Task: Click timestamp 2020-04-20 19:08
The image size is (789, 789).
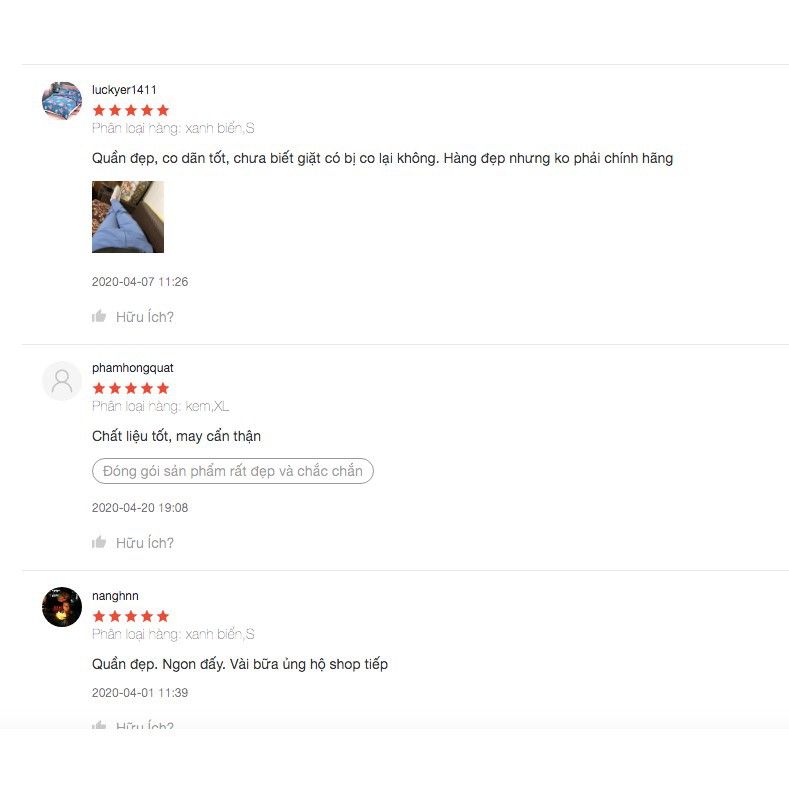Action: click(x=140, y=508)
